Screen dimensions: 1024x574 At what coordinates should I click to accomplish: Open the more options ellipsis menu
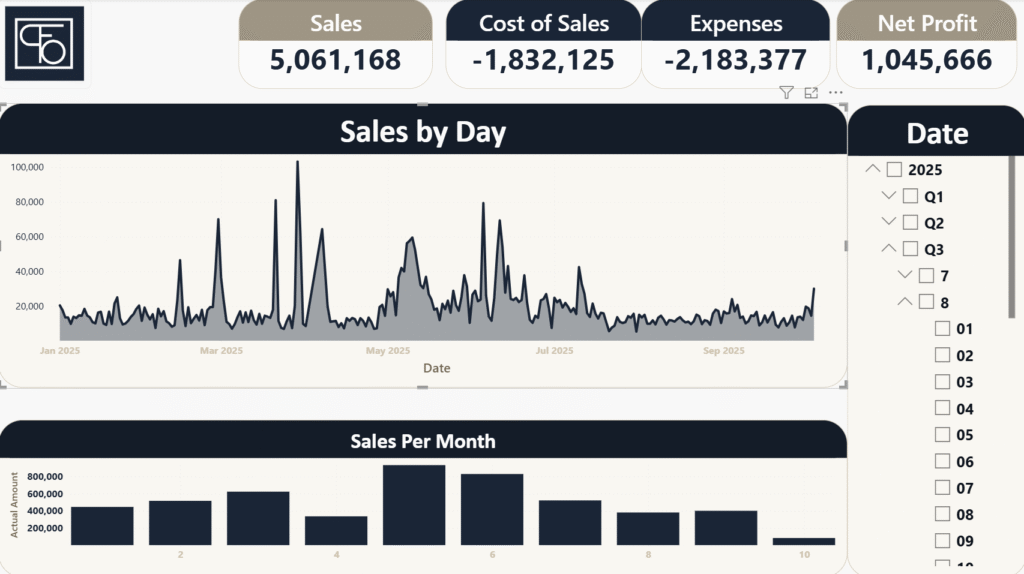pos(836,93)
